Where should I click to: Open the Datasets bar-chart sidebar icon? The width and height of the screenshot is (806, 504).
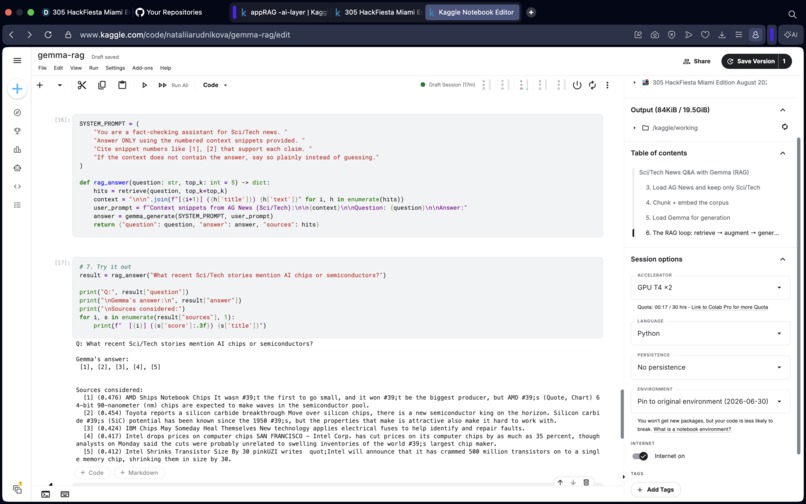pyautogui.click(x=17, y=150)
